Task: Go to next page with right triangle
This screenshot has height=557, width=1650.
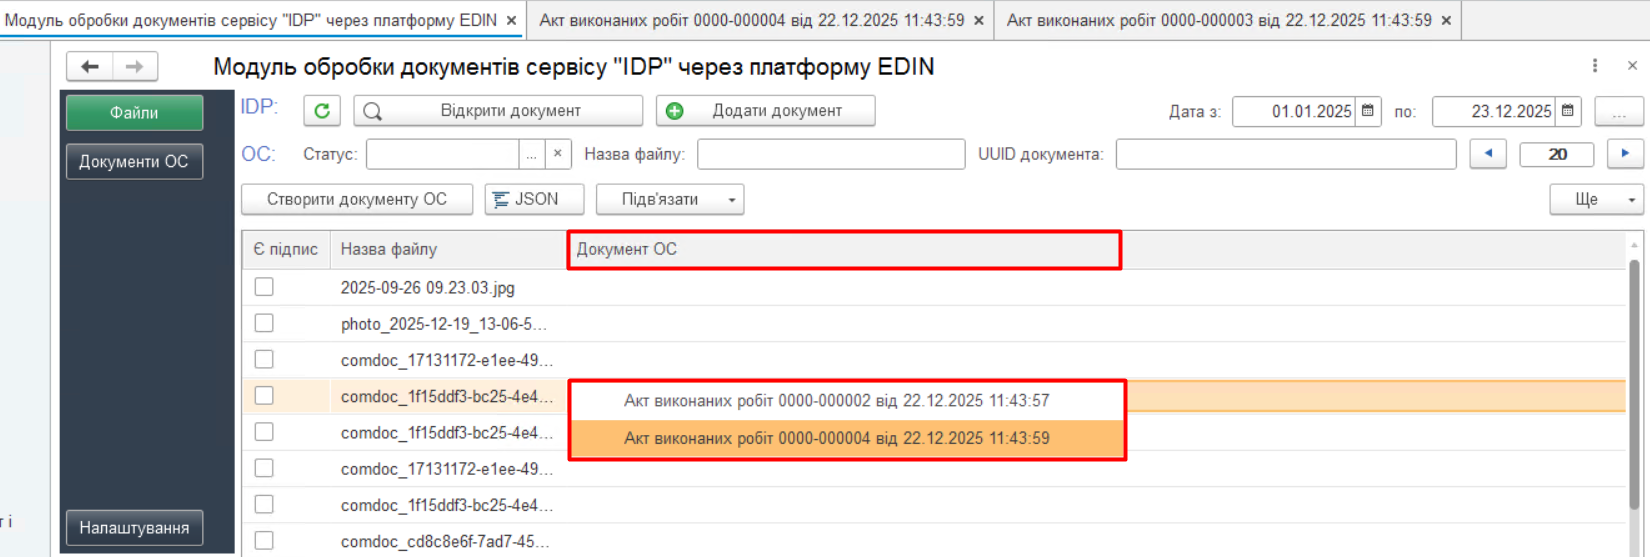Action: click(1625, 154)
